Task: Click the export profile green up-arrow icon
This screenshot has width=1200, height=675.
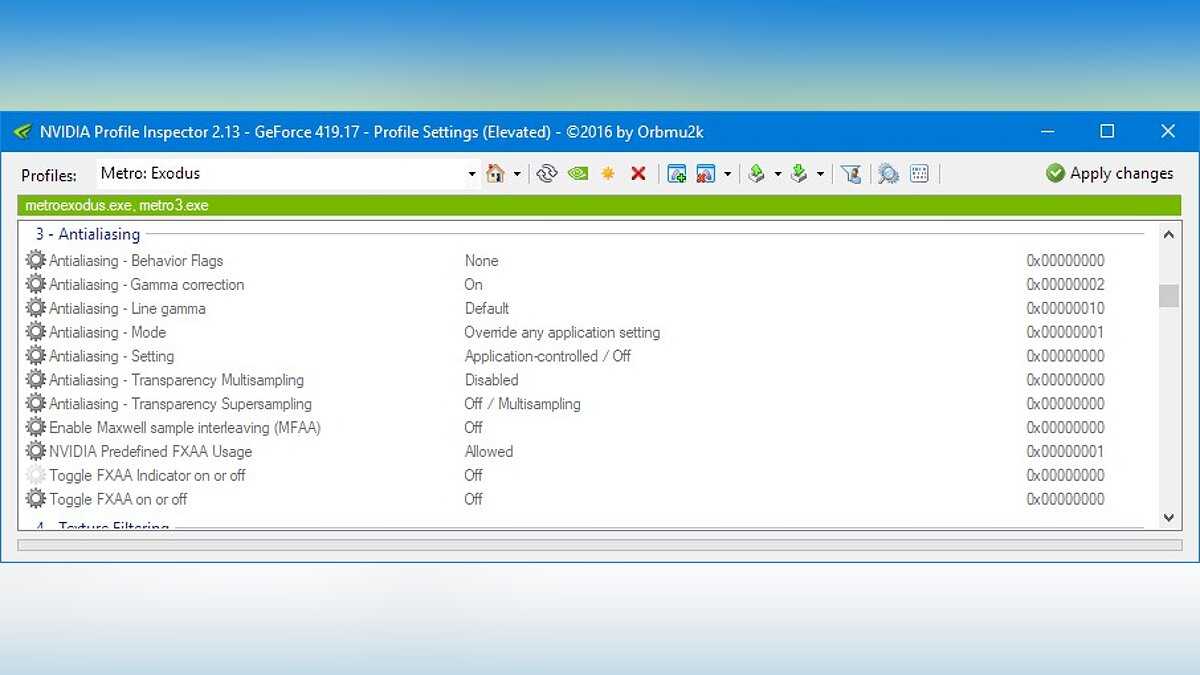Action: coord(757,174)
